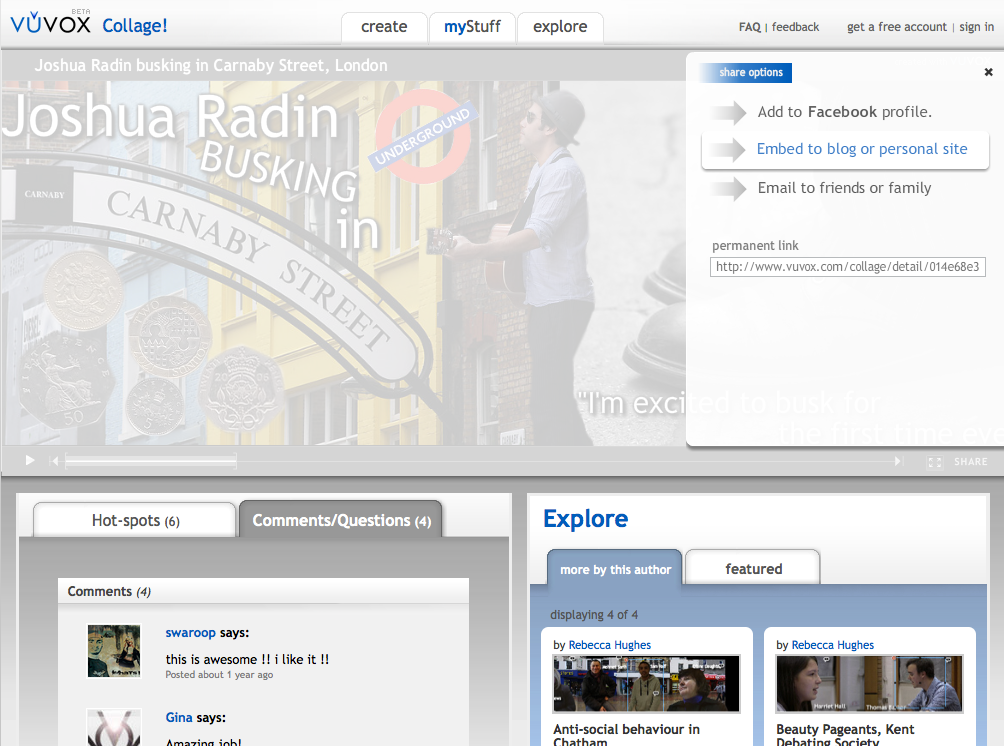Close the share options panel

[989, 72]
